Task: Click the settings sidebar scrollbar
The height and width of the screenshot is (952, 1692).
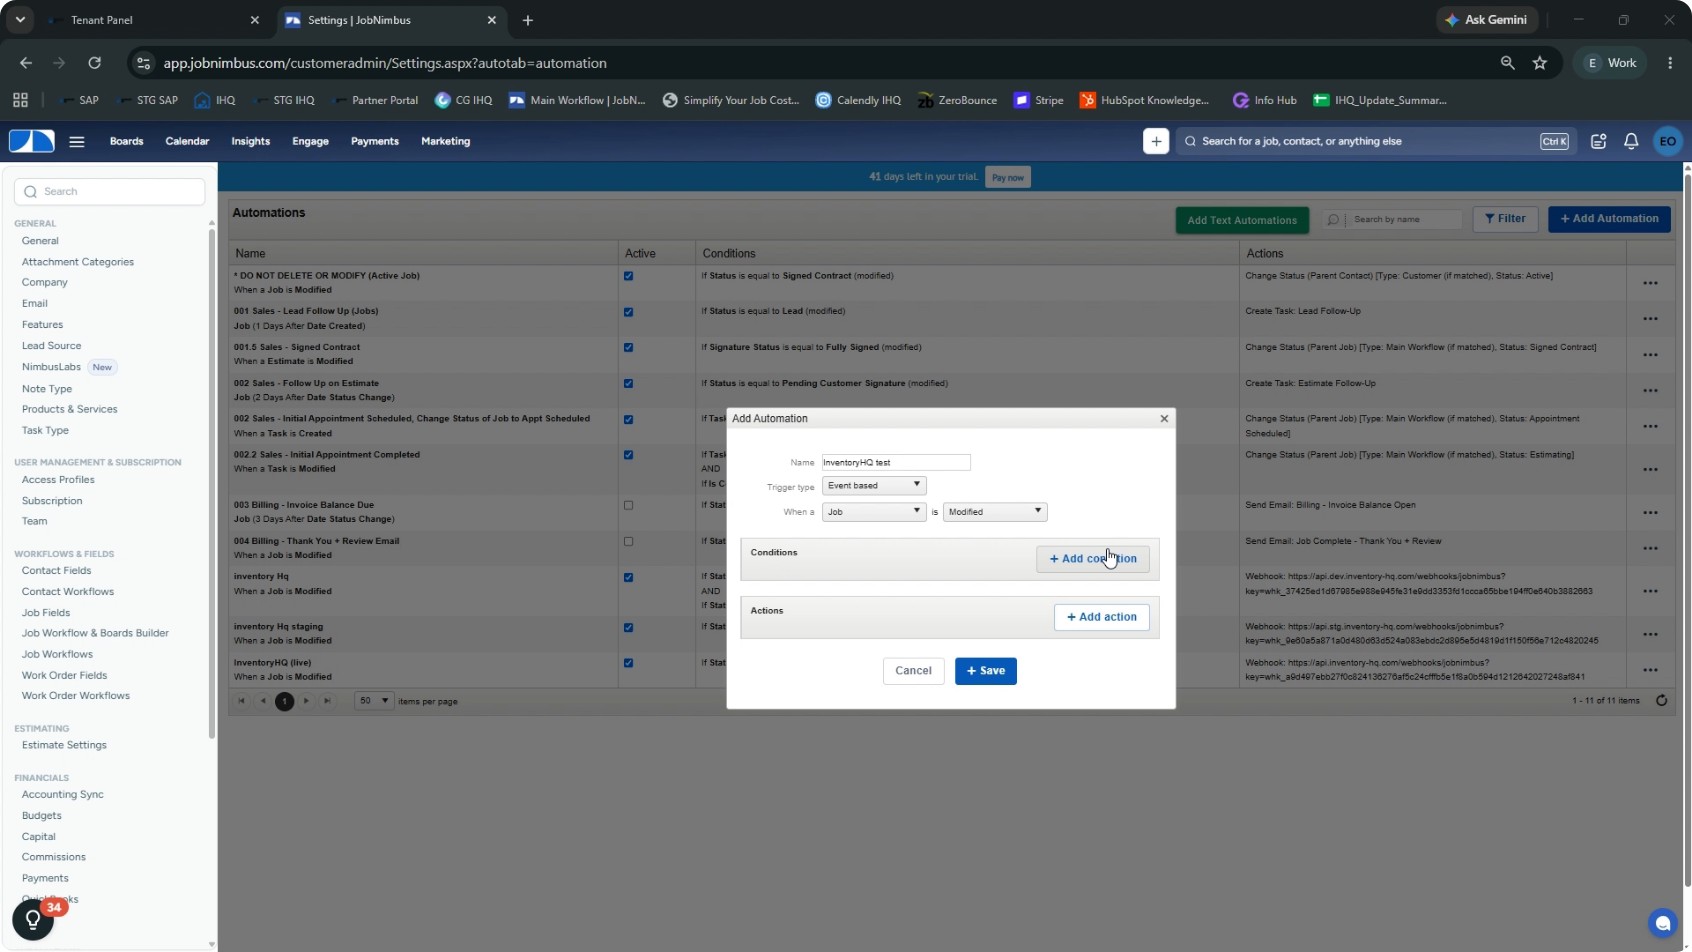Action: point(211,485)
